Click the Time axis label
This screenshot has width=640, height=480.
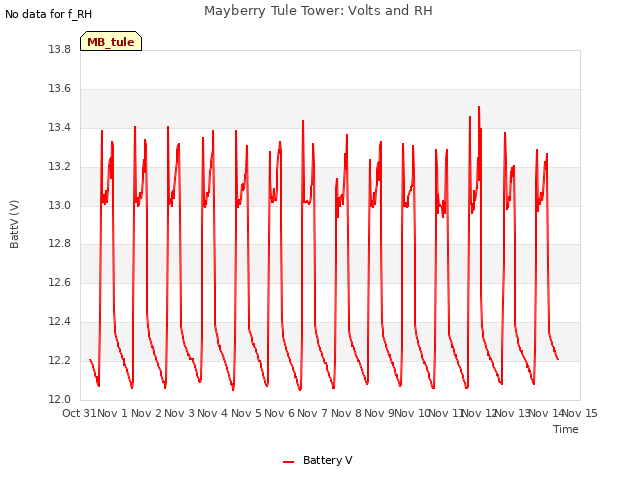(x=566, y=429)
